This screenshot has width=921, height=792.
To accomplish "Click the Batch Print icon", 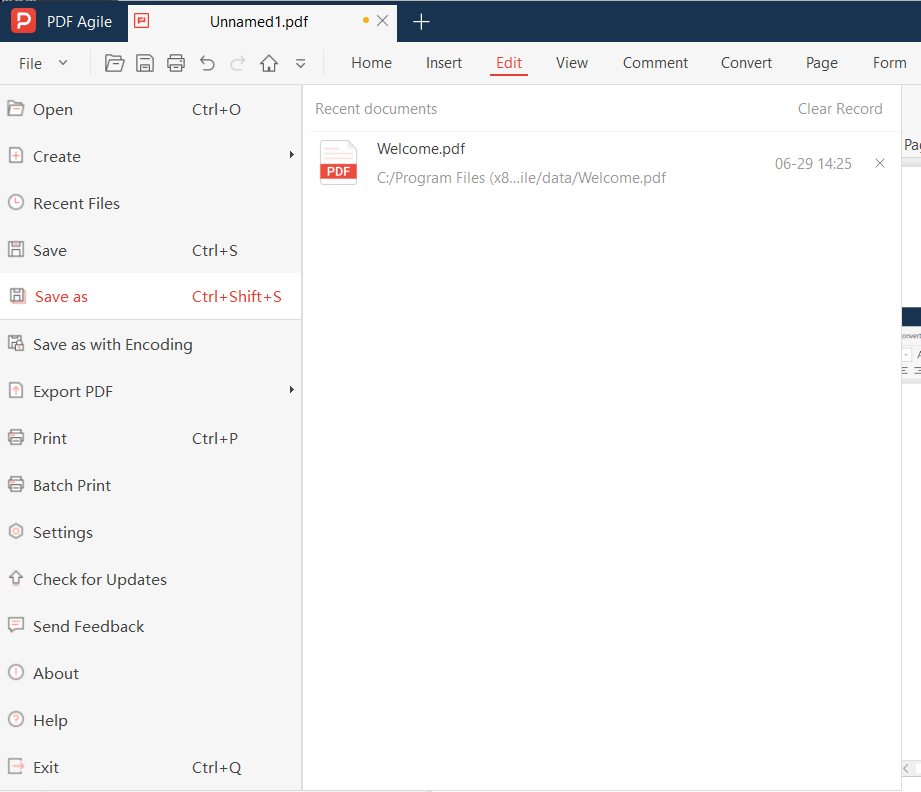I will [16, 484].
